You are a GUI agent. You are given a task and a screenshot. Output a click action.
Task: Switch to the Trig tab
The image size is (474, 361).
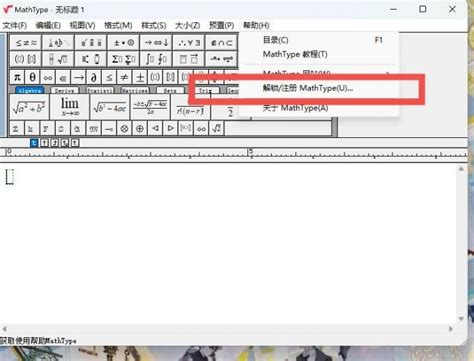205,90
